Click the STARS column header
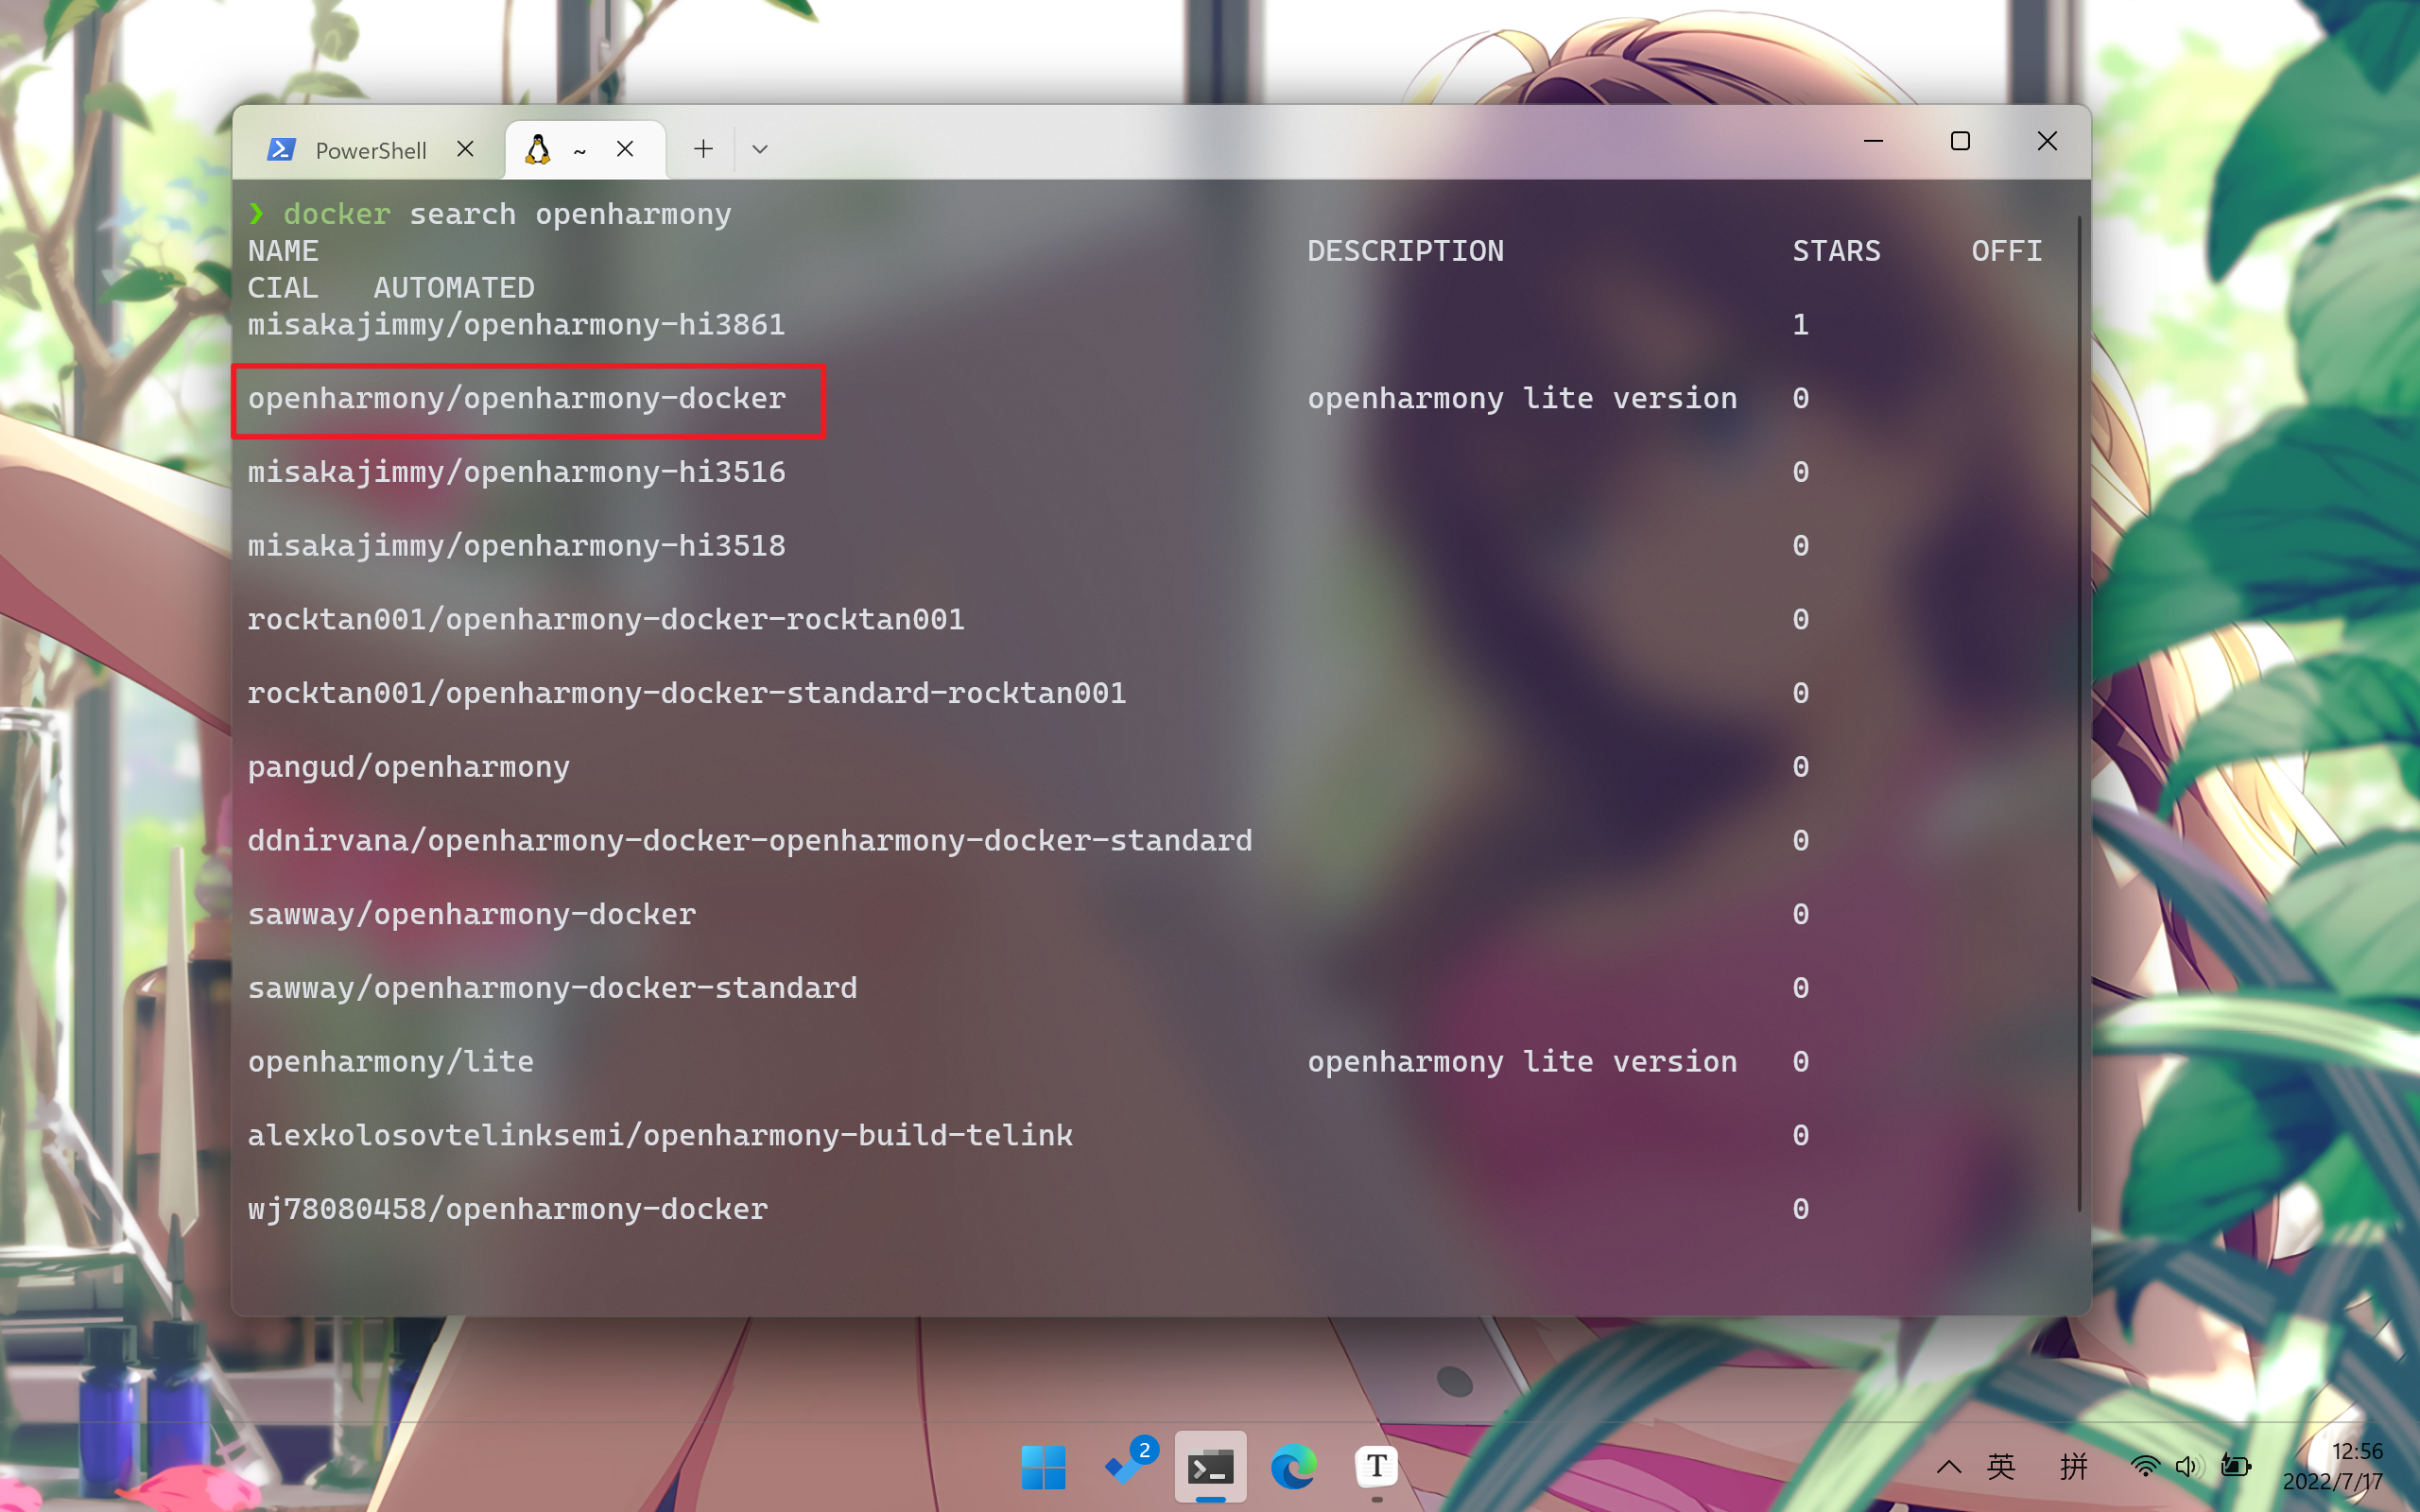 click(1836, 251)
